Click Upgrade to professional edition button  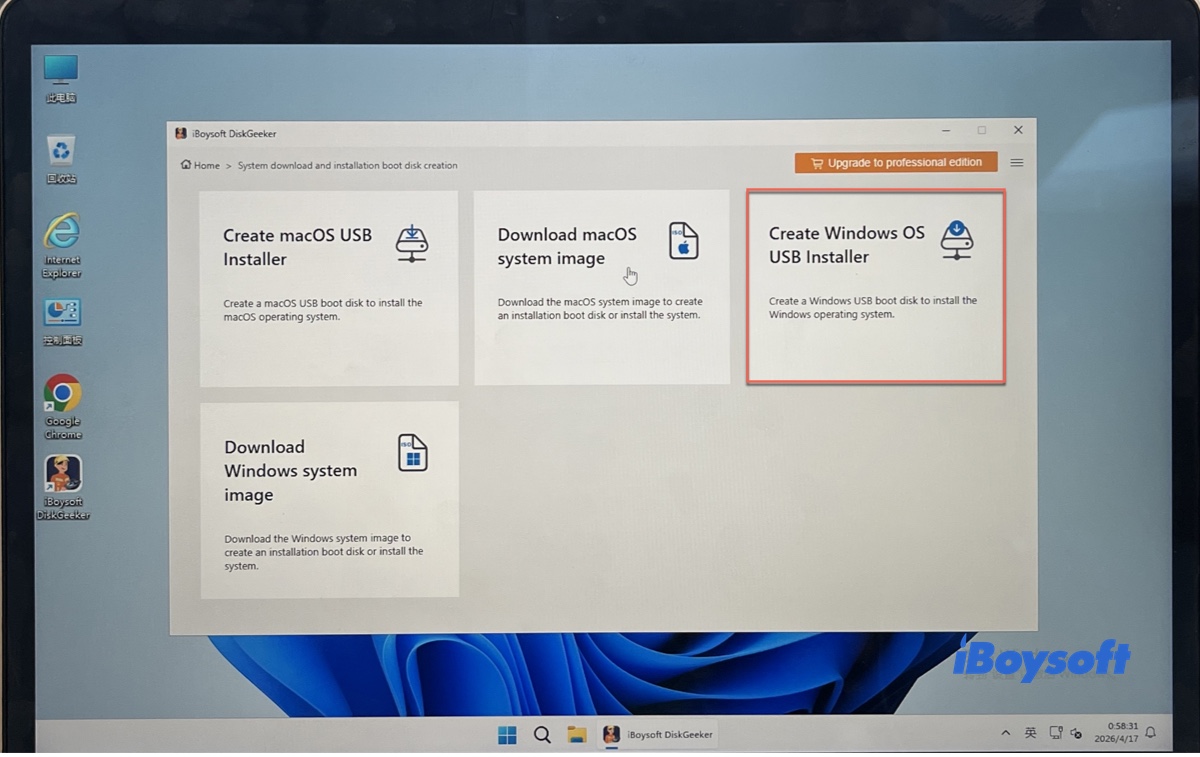pos(896,163)
